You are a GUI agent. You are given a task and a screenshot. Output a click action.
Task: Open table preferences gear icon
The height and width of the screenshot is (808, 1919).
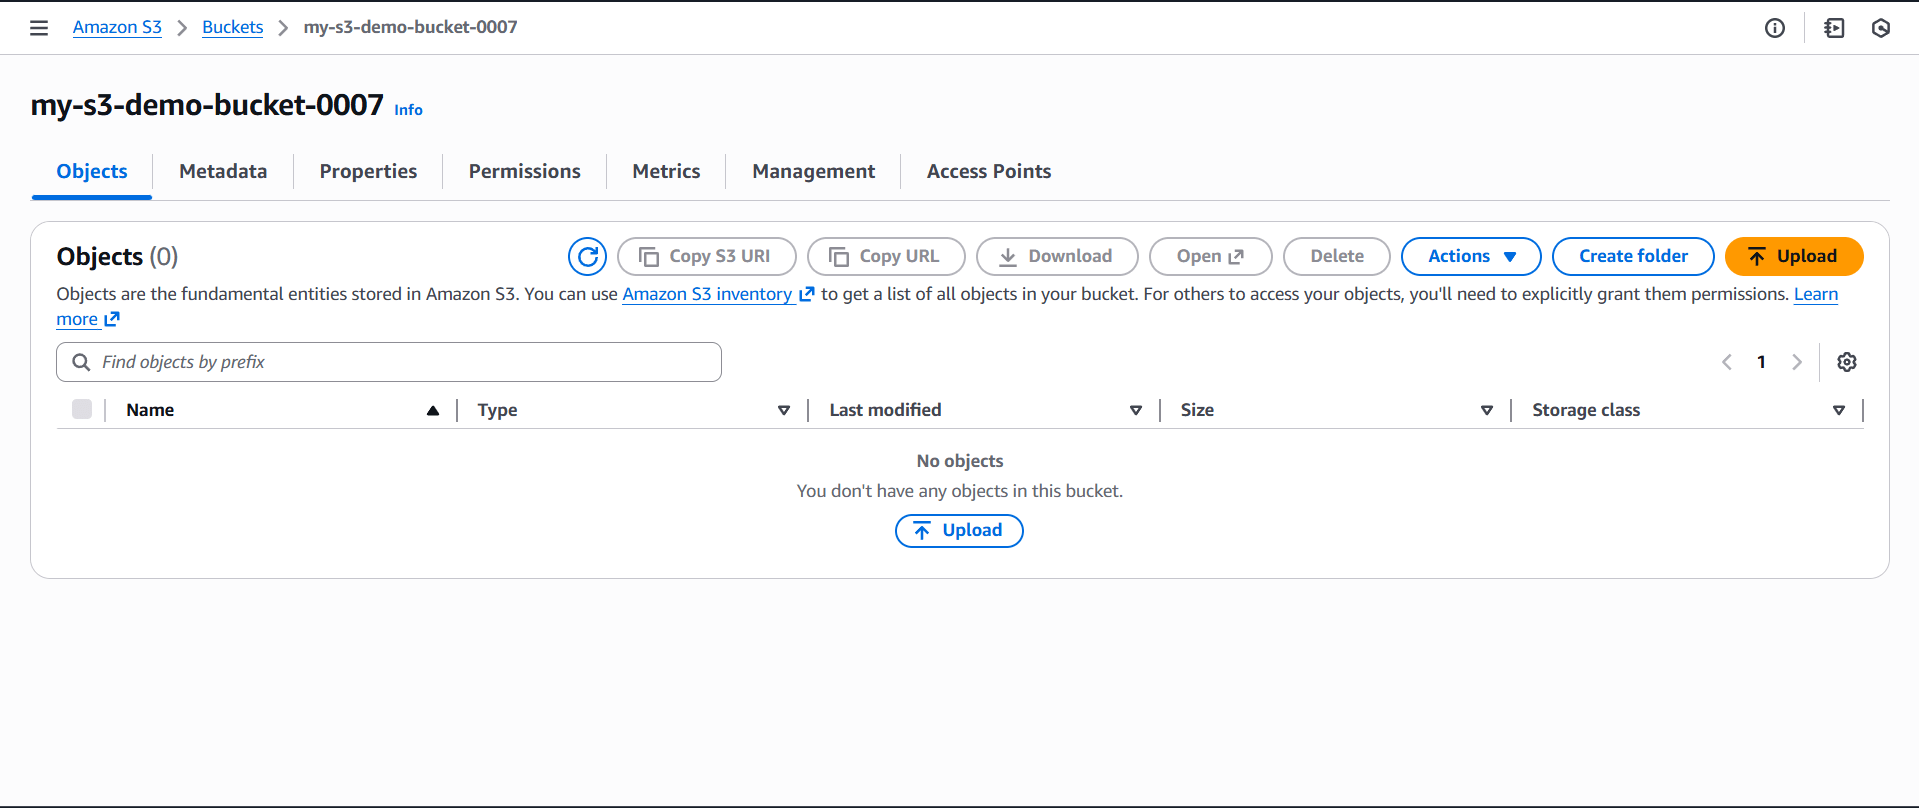tap(1847, 362)
